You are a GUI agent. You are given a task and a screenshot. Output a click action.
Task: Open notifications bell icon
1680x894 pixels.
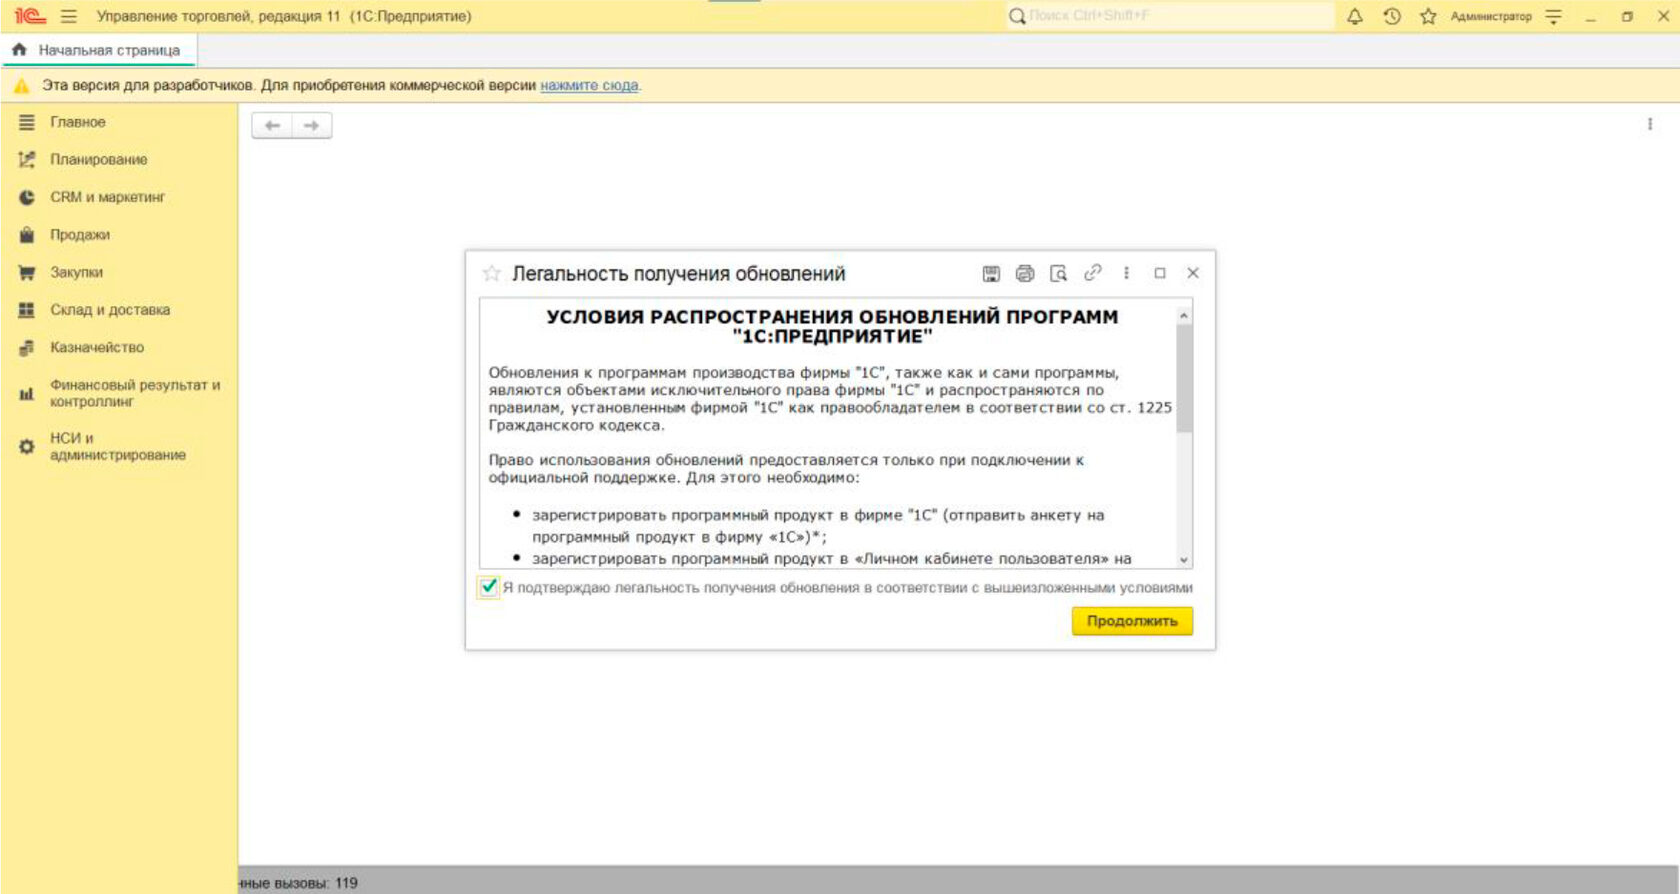[x=1355, y=16]
